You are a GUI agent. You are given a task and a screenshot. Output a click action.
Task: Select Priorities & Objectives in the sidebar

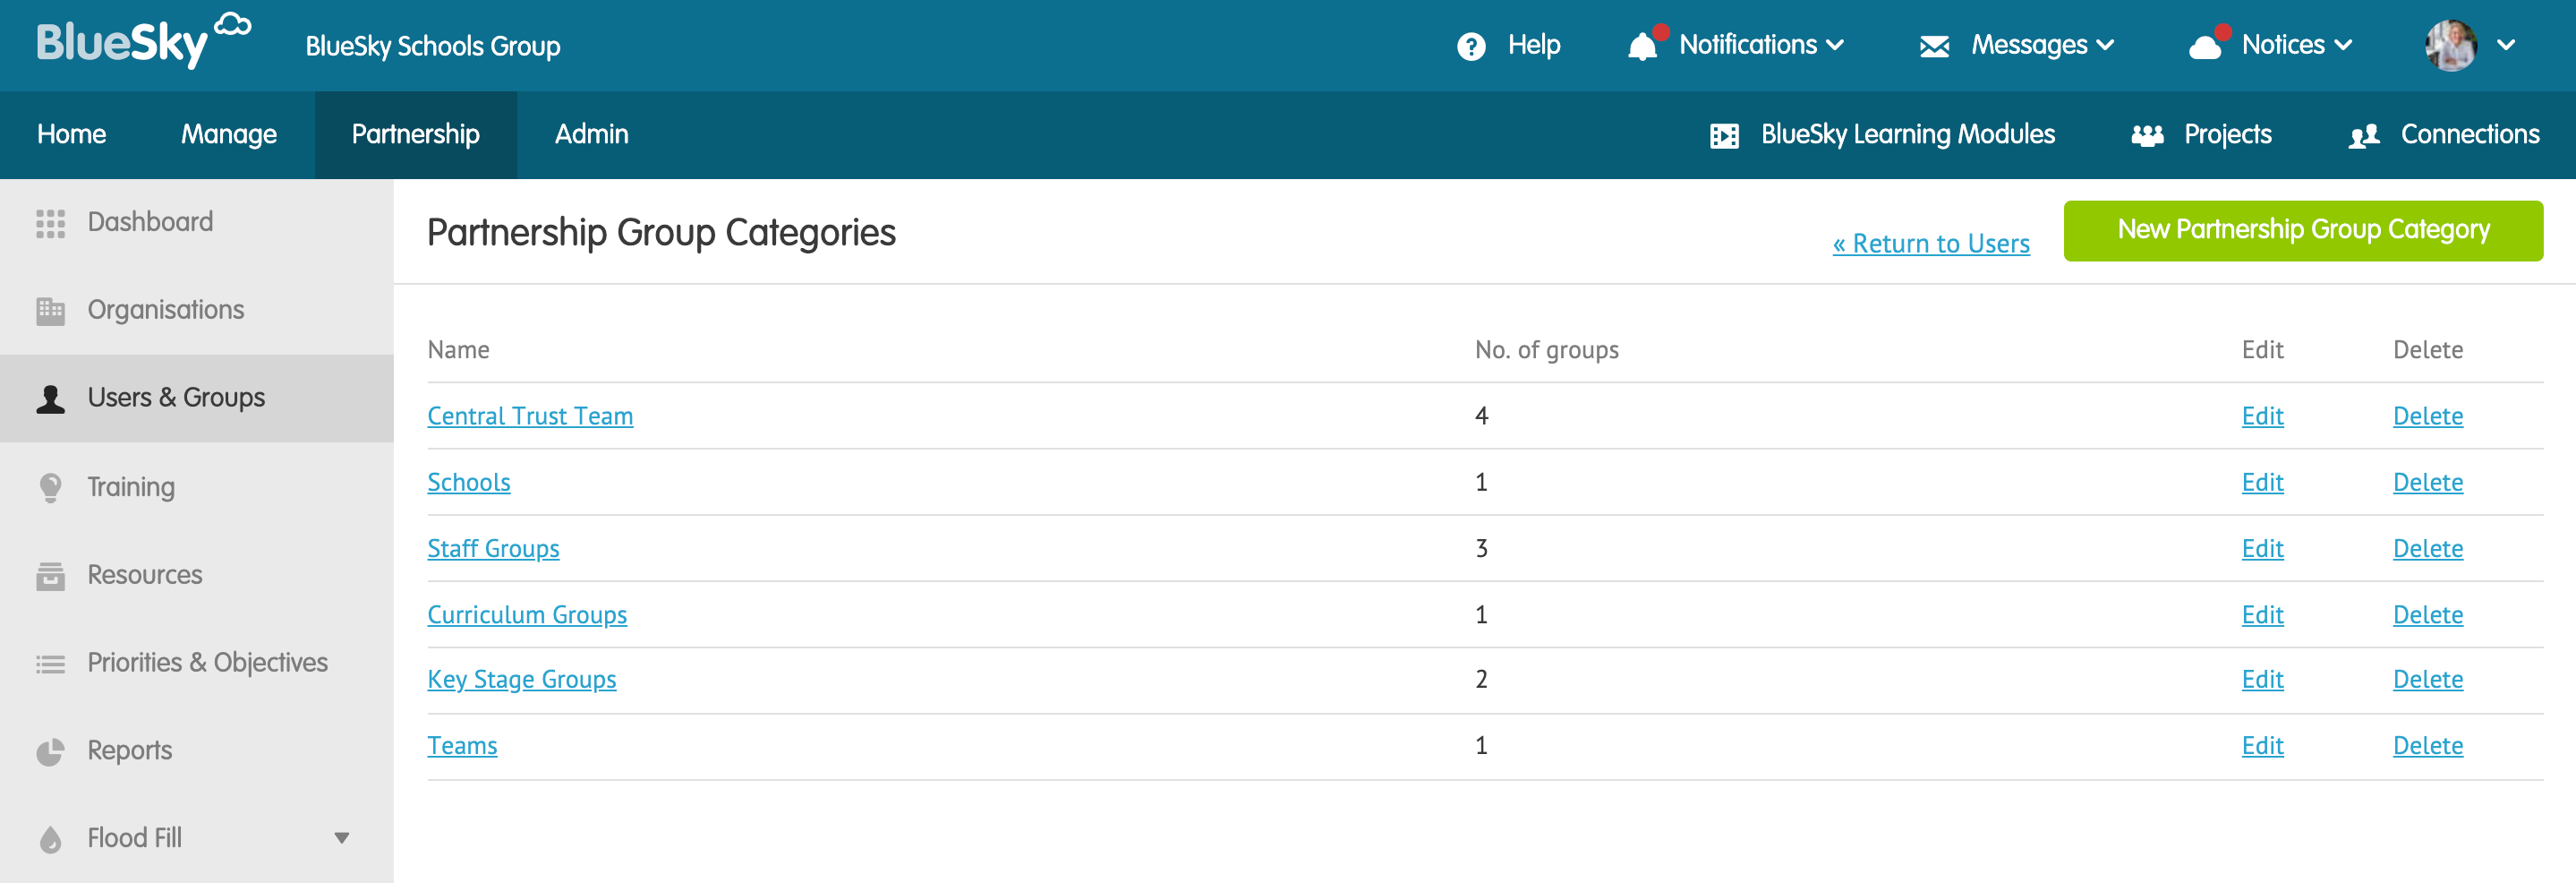tap(197, 662)
